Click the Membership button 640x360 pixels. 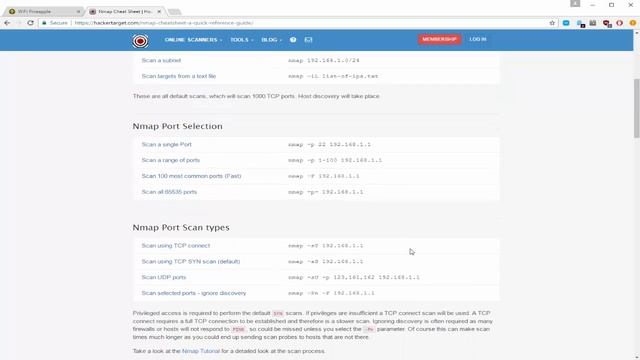439,39
